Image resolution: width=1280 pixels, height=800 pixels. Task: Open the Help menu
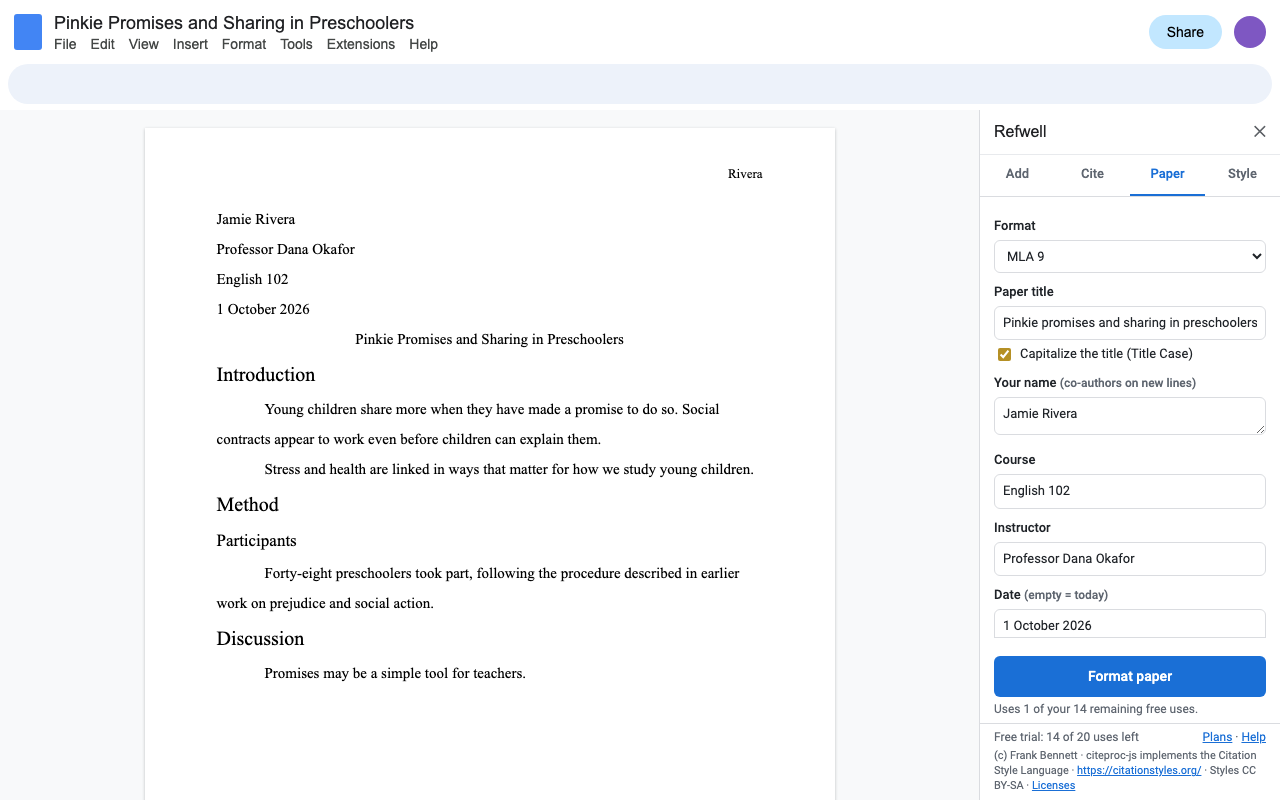(423, 44)
